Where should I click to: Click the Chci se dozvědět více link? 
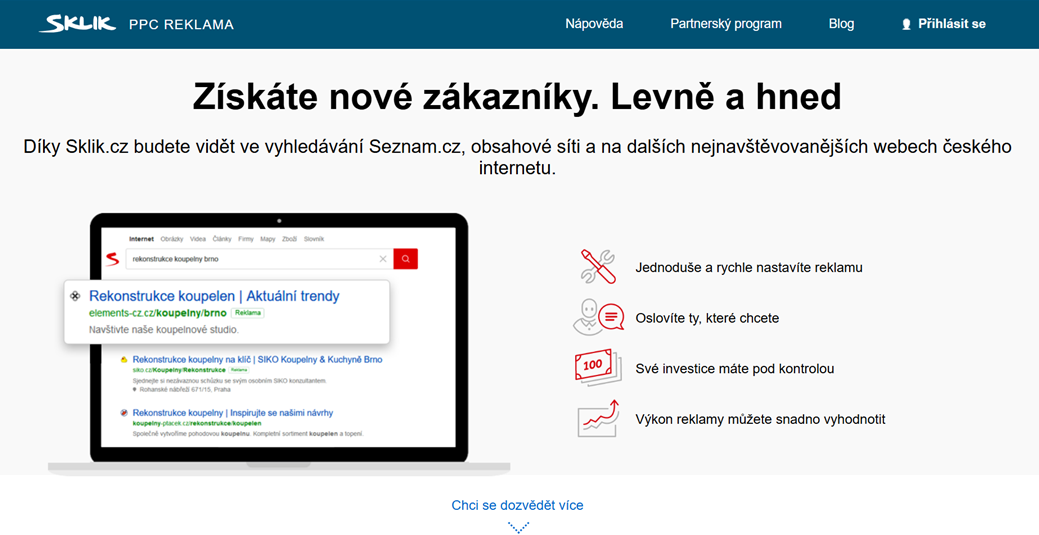pos(518,505)
